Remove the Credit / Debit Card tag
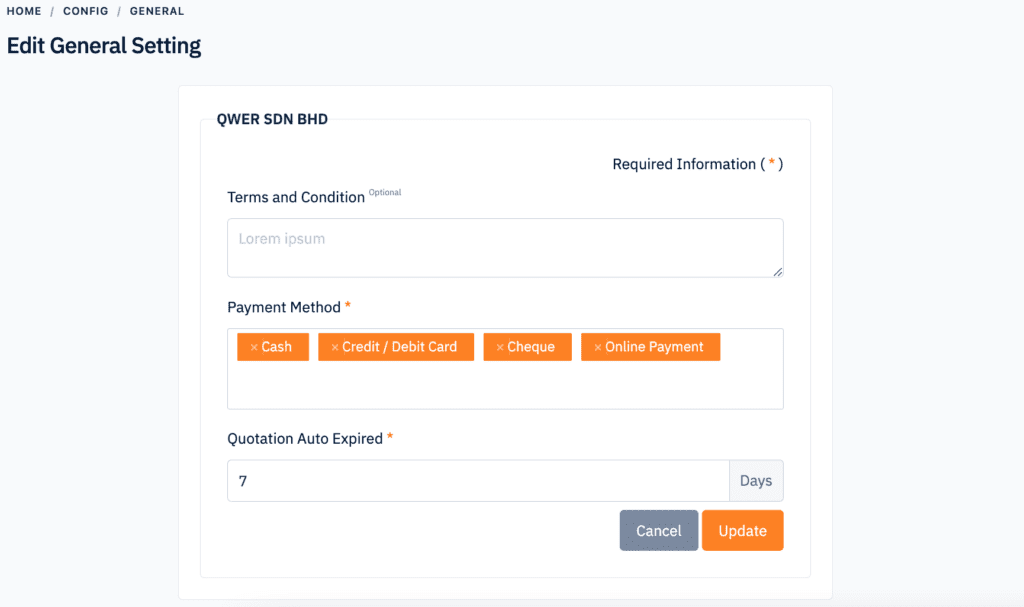Image resolution: width=1024 pixels, height=607 pixels. coord(334,348)
